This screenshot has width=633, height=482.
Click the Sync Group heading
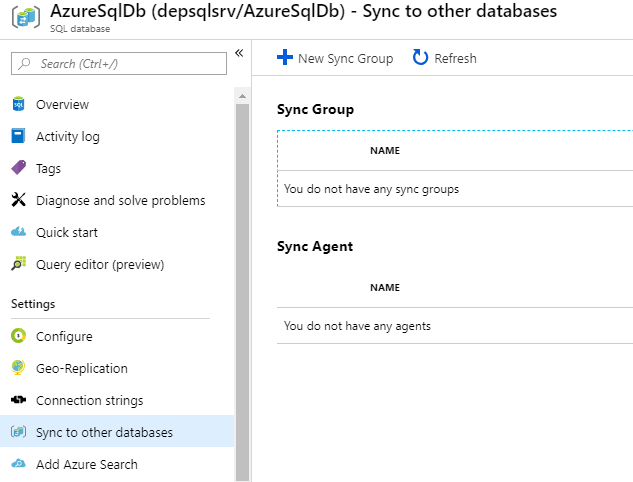point(315,109)
